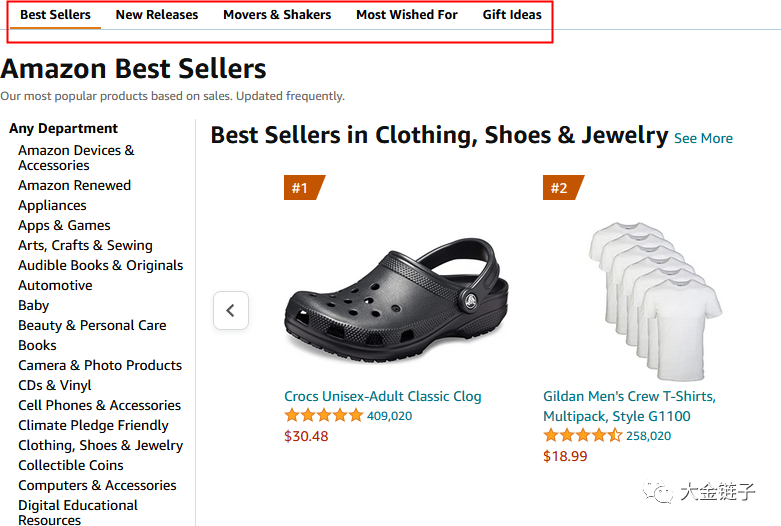
Task: Open Cell Phones & Accessories department
Action: [x=99, y=405]
